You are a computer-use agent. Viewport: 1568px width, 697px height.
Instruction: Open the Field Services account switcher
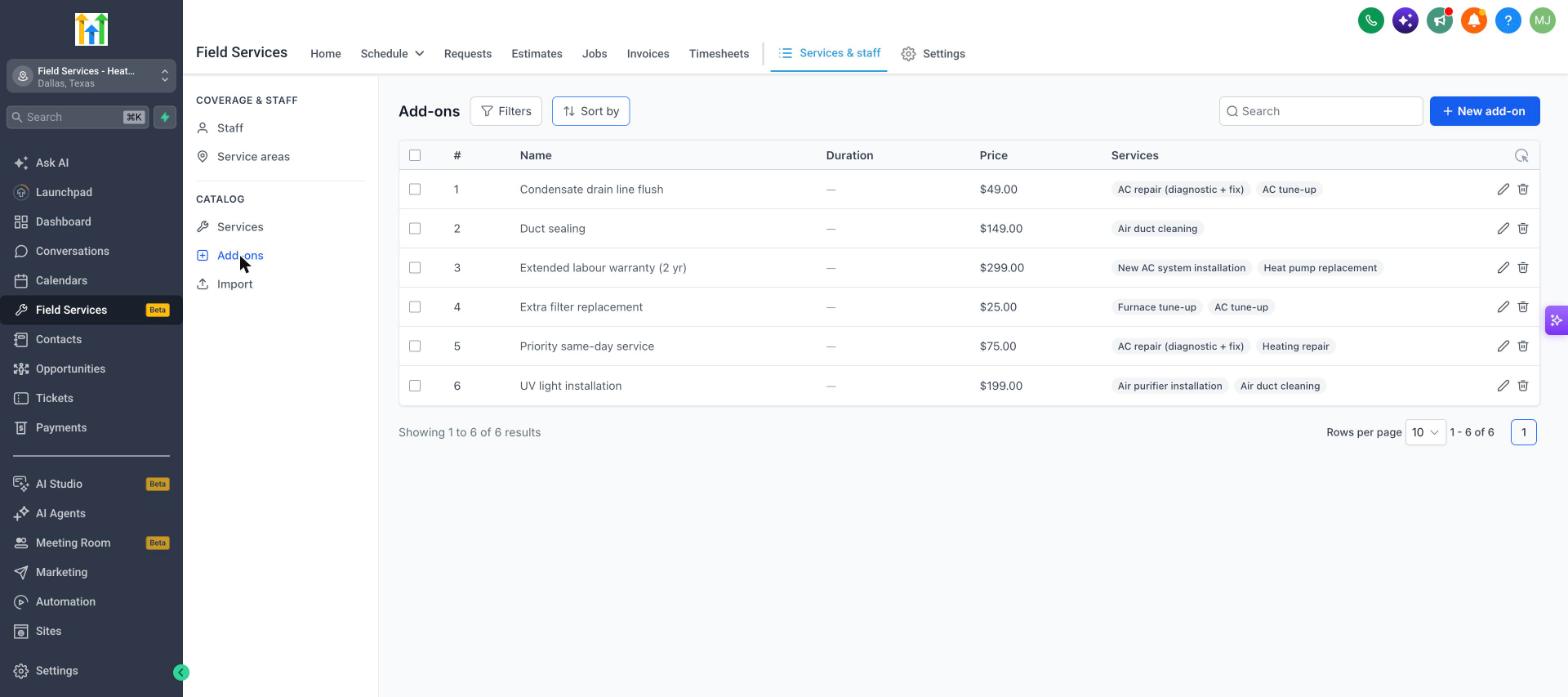(x=91, y=76)
